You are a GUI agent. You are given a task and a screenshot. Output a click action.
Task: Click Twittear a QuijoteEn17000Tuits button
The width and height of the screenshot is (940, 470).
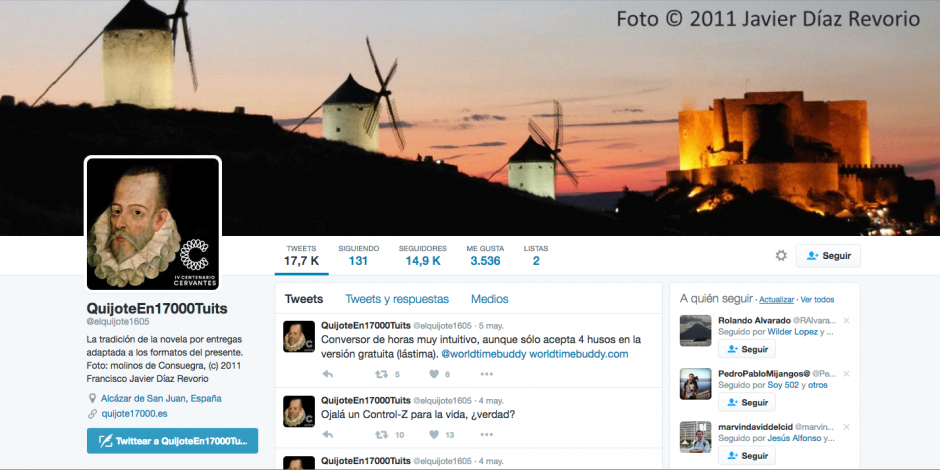173,441
